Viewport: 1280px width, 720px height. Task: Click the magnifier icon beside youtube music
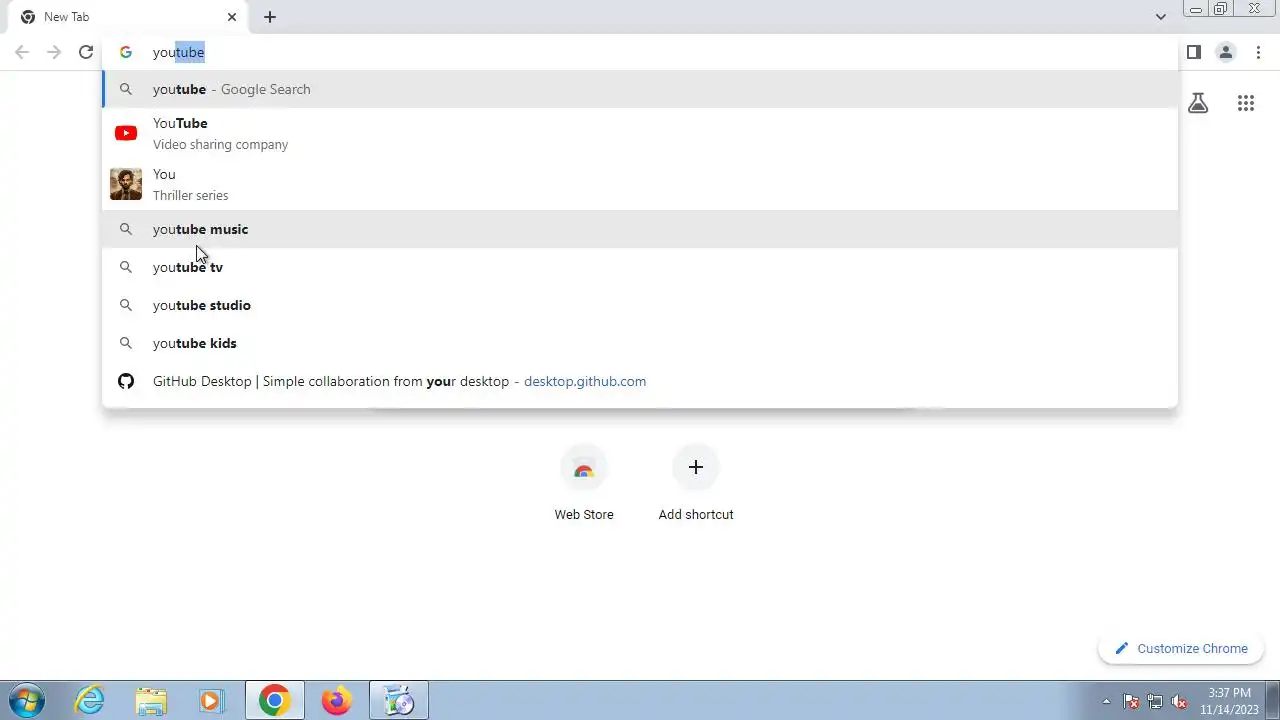tap(126, 229)
